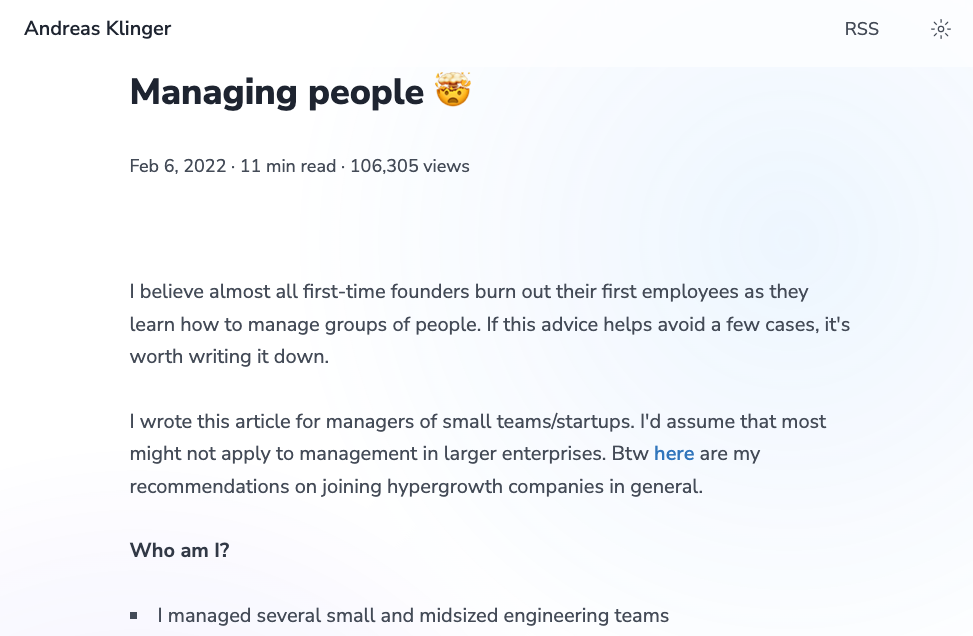Toggle the light/dark theme sun icon
This screenshot has height=636, width=973.
[x=940, y=29]
